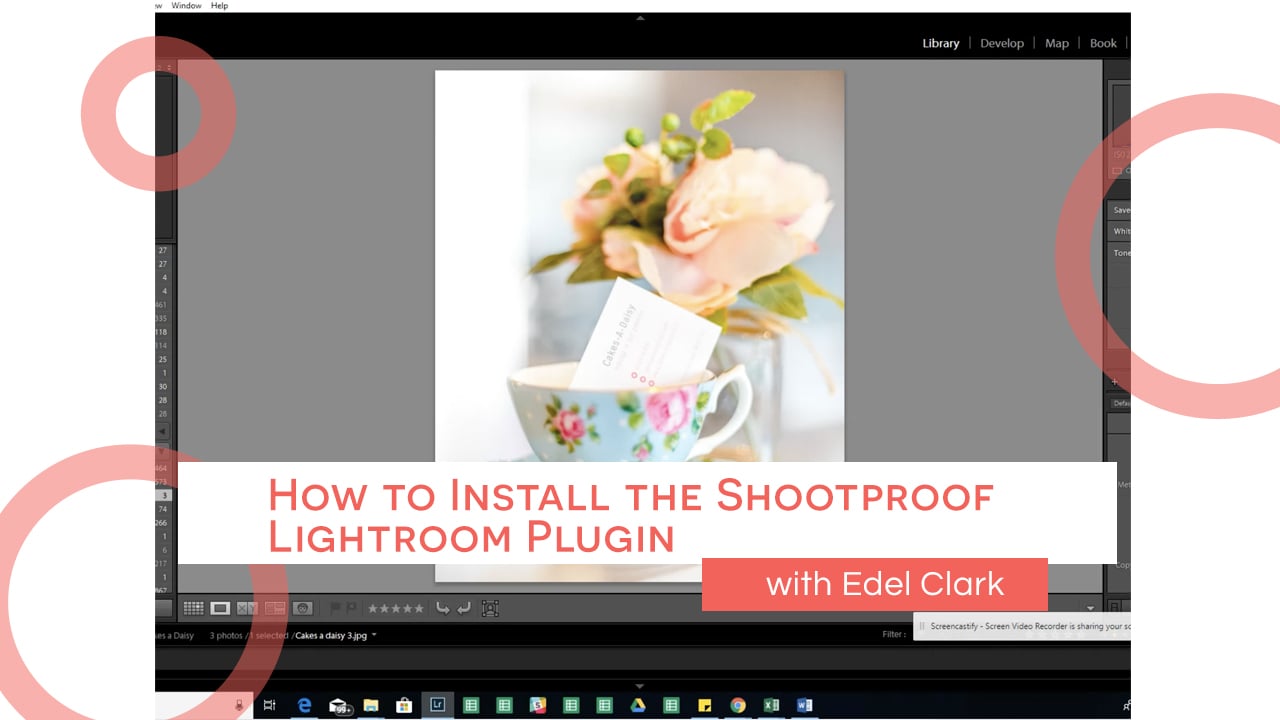Viewport: 1280px width, 720px height.
Task: Open File Explorer from taskbar
Action: coord(370,705)
